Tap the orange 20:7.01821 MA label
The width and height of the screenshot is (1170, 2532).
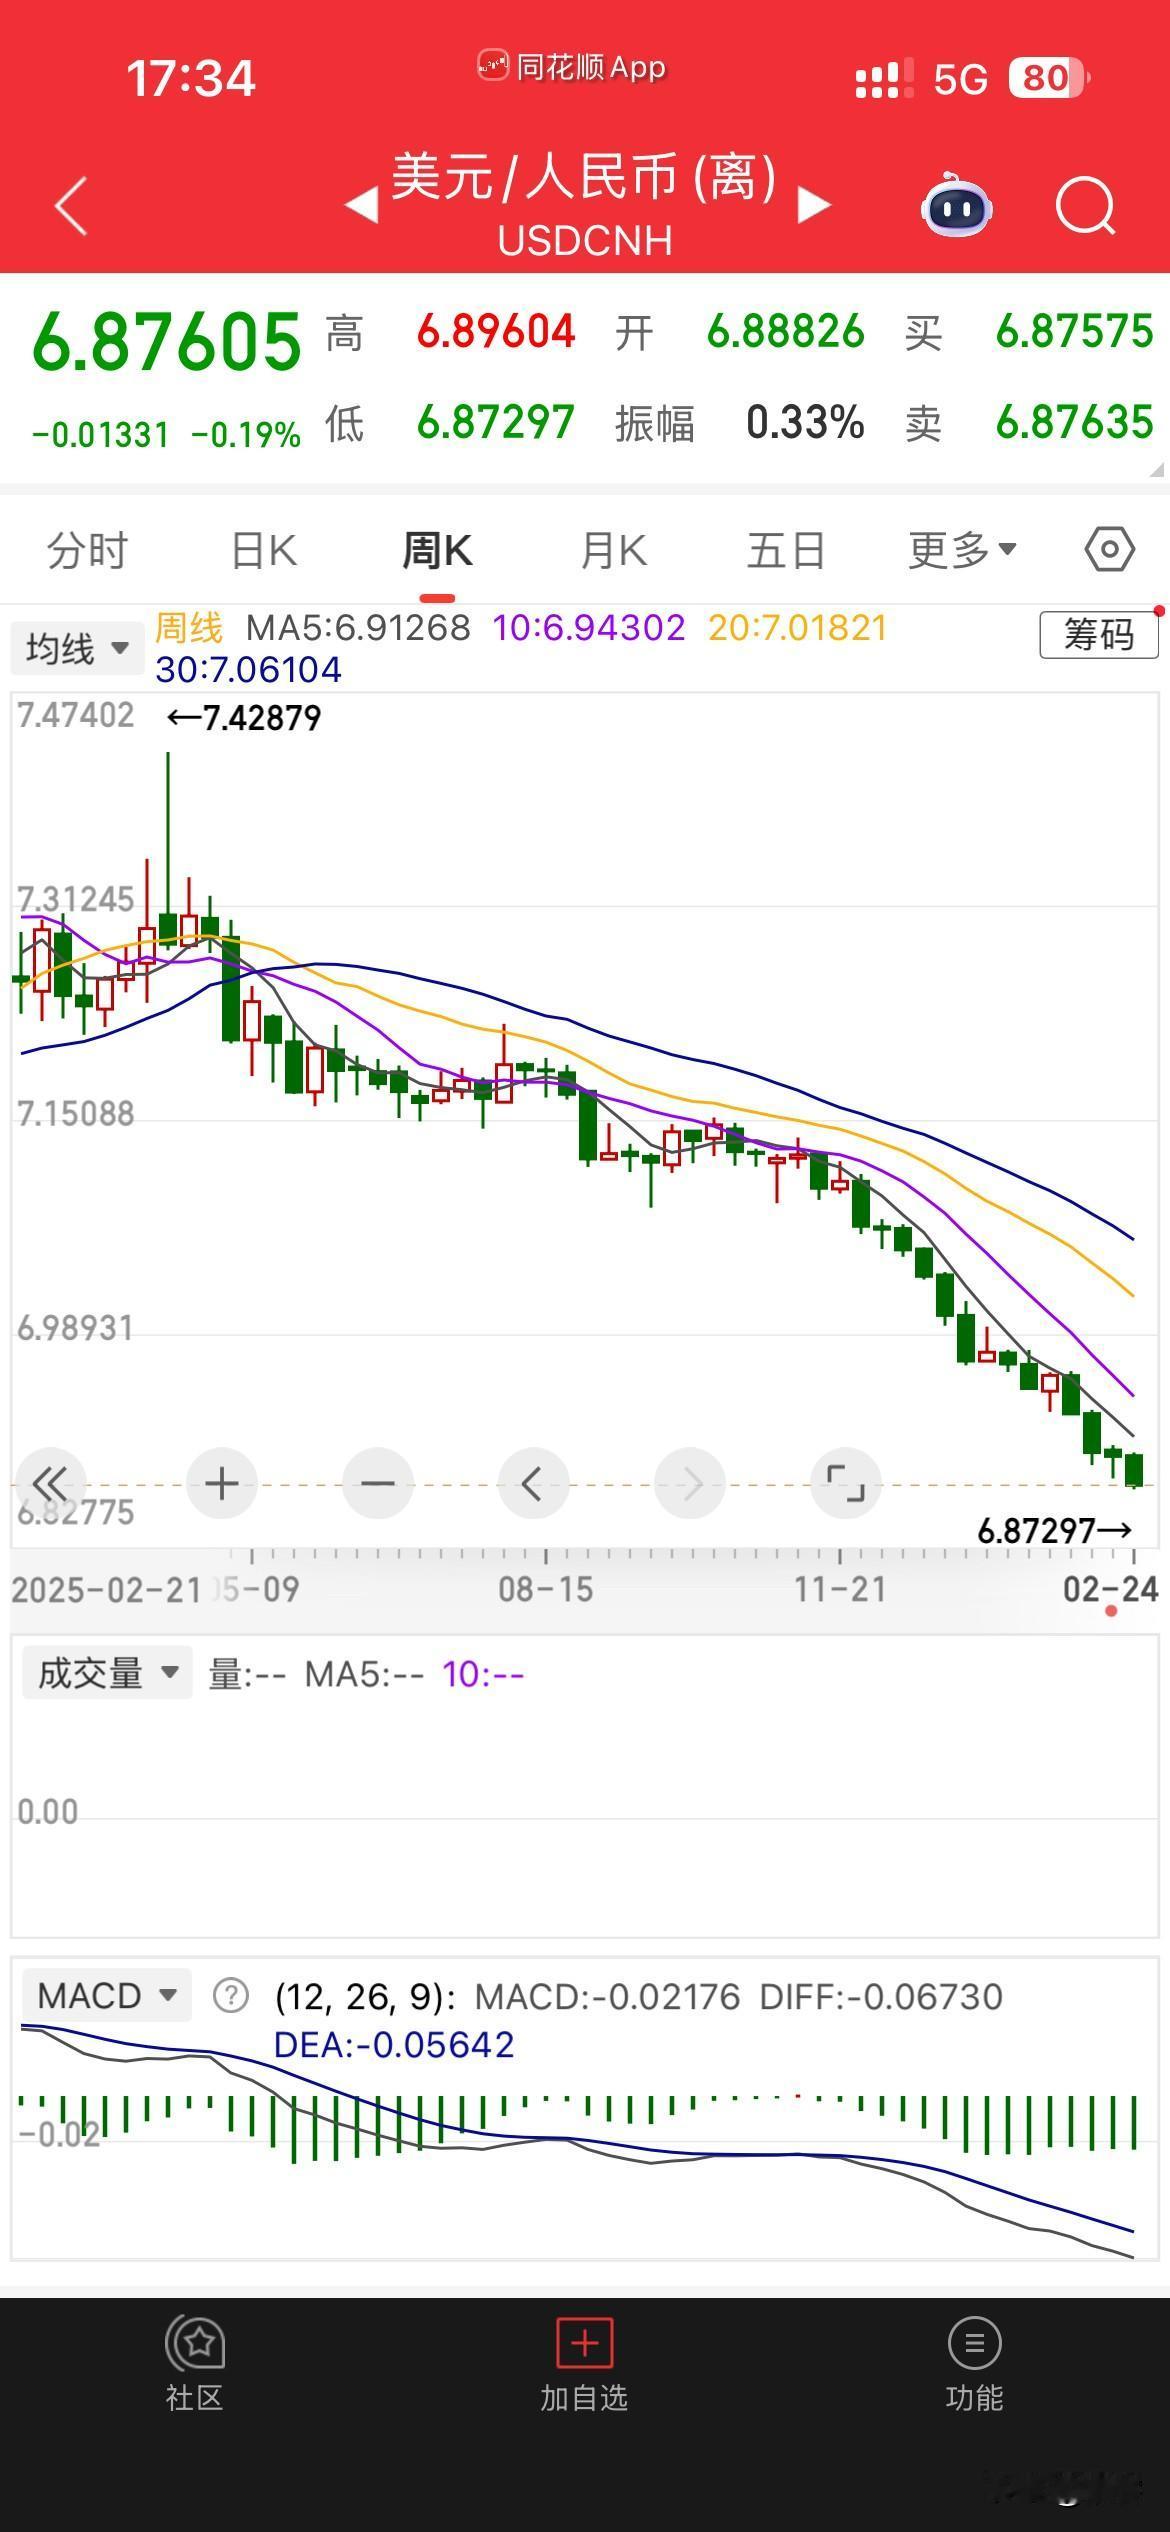click(x=798, y=628)
